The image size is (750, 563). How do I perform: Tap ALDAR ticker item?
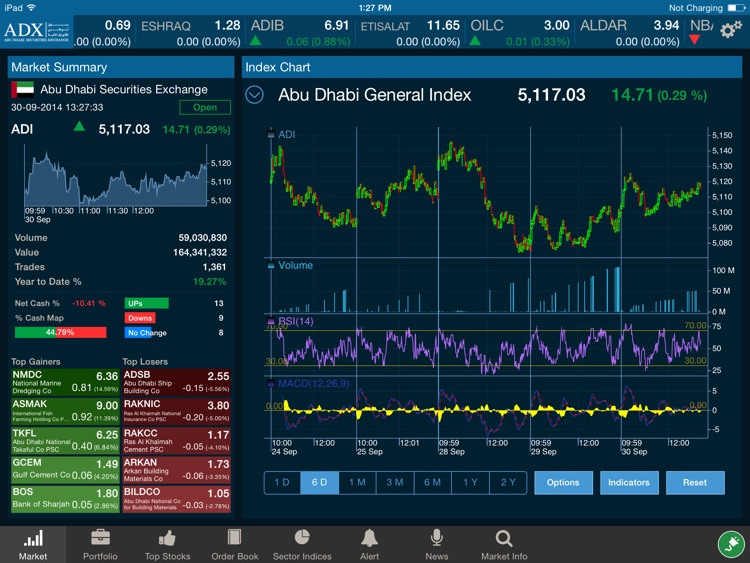(629, 33)
